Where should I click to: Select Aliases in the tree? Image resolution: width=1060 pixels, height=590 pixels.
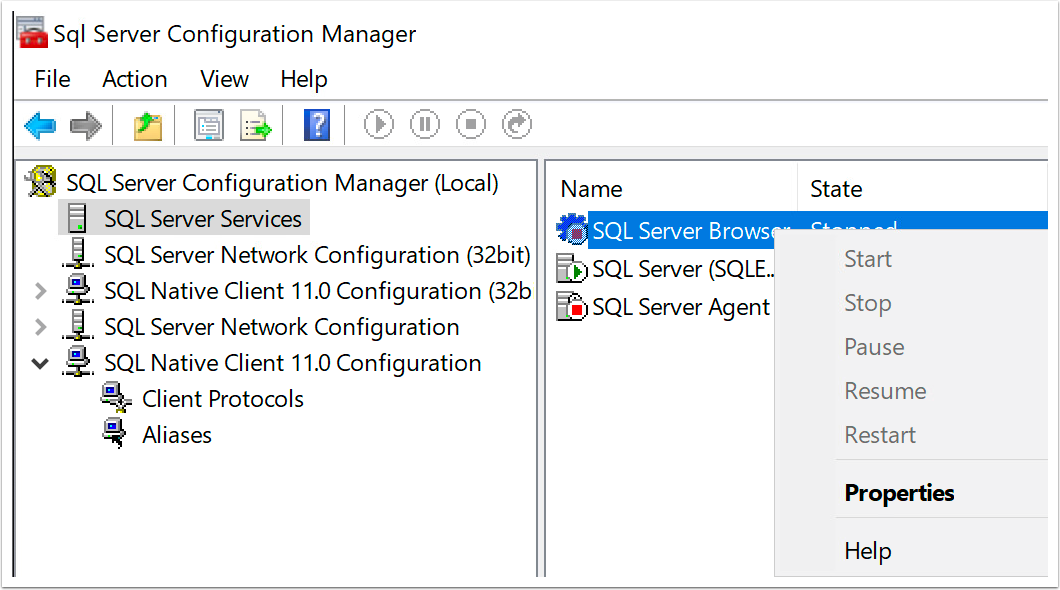click(x=177, y=435)
